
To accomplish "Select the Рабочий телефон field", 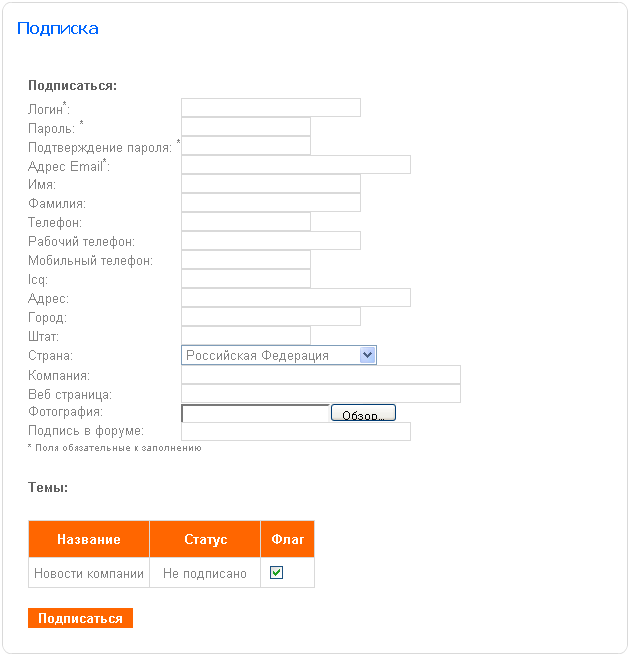I will click(270, 241).
